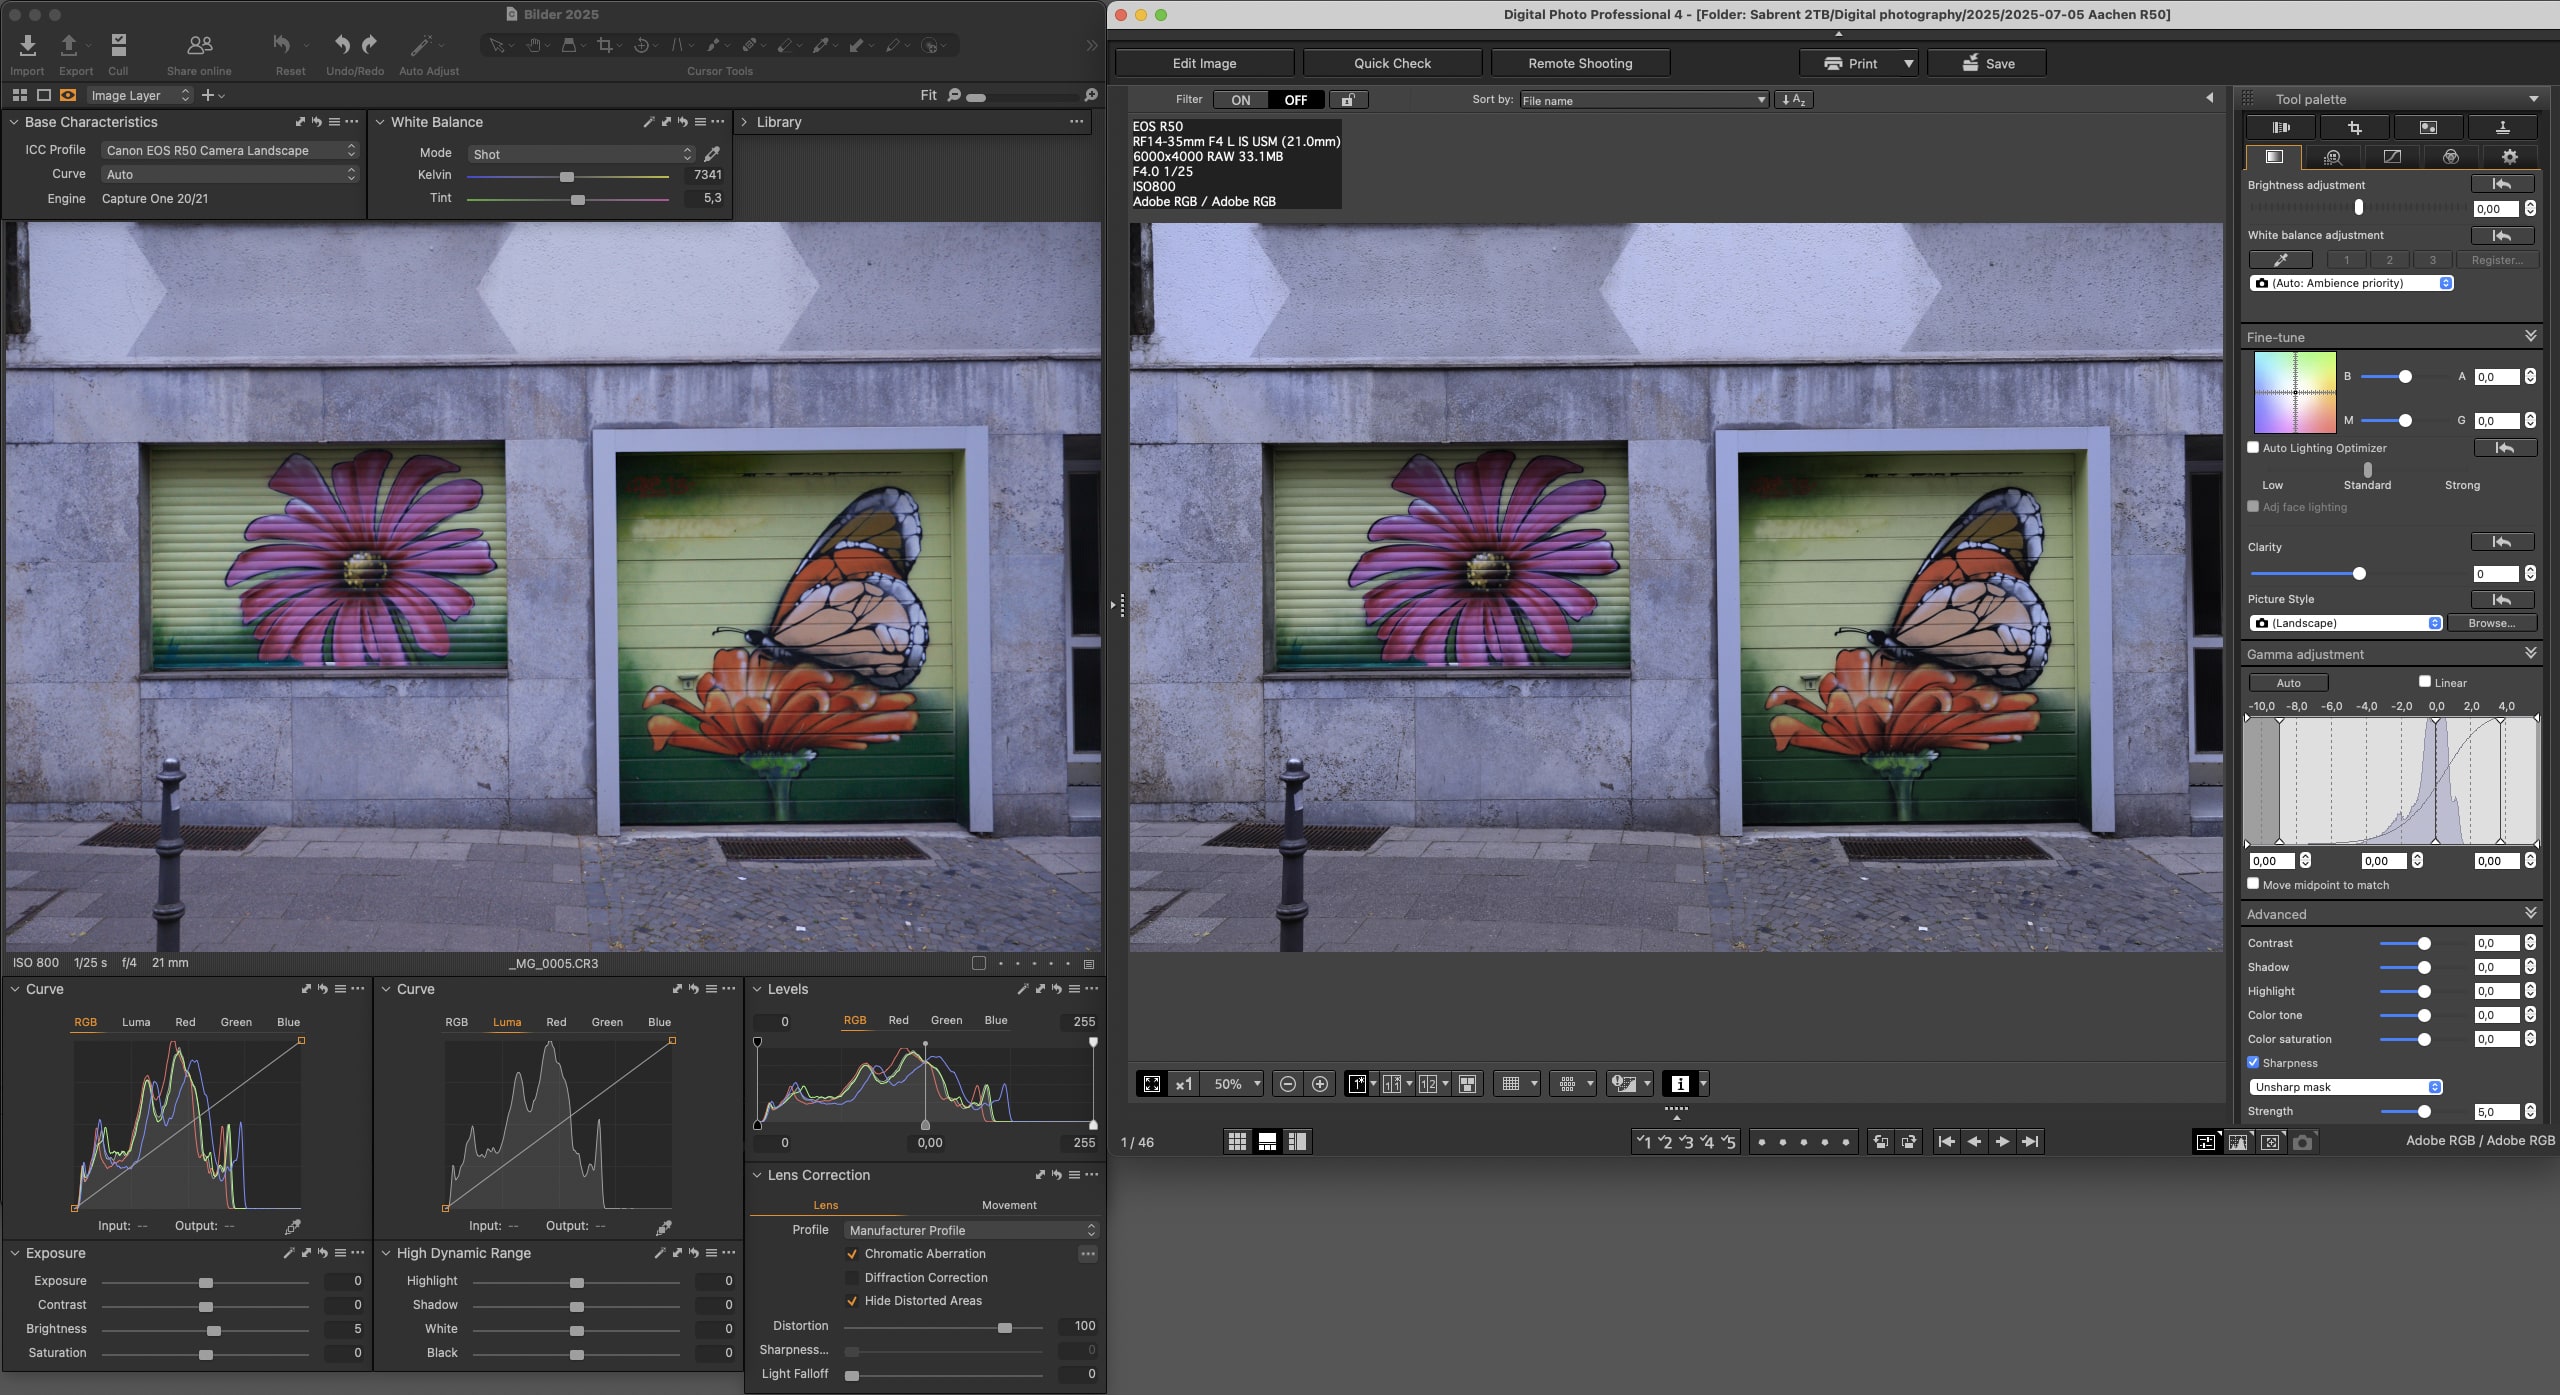
Task: Pick white balance with the eyedropper icon
Action: [x=712, y=154]
